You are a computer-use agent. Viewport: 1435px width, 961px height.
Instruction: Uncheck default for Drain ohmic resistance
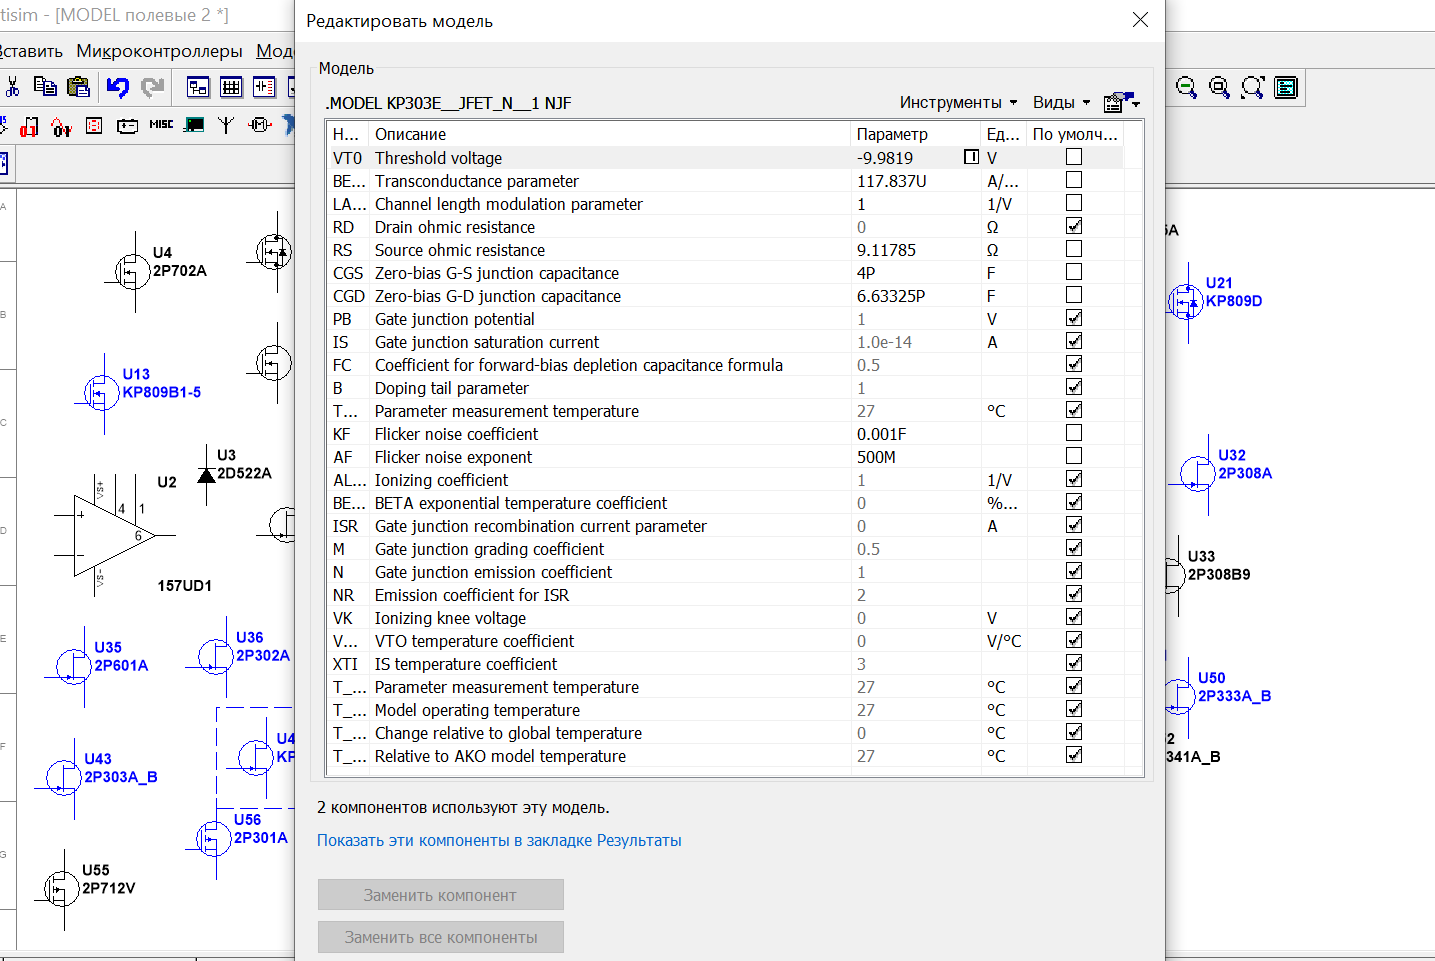click(x=1074, y=226)
